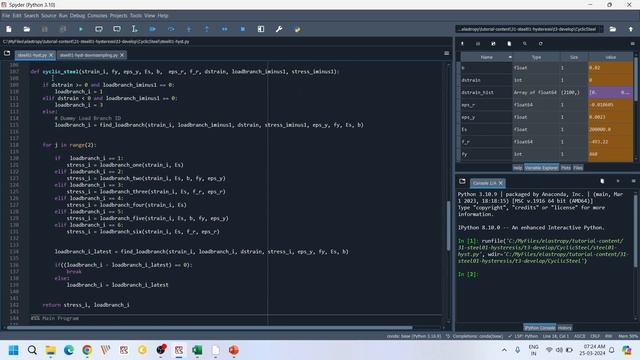640x360 pixels.
Task: Select the dstrain_hist array value cell
Action: pos(611,92)
